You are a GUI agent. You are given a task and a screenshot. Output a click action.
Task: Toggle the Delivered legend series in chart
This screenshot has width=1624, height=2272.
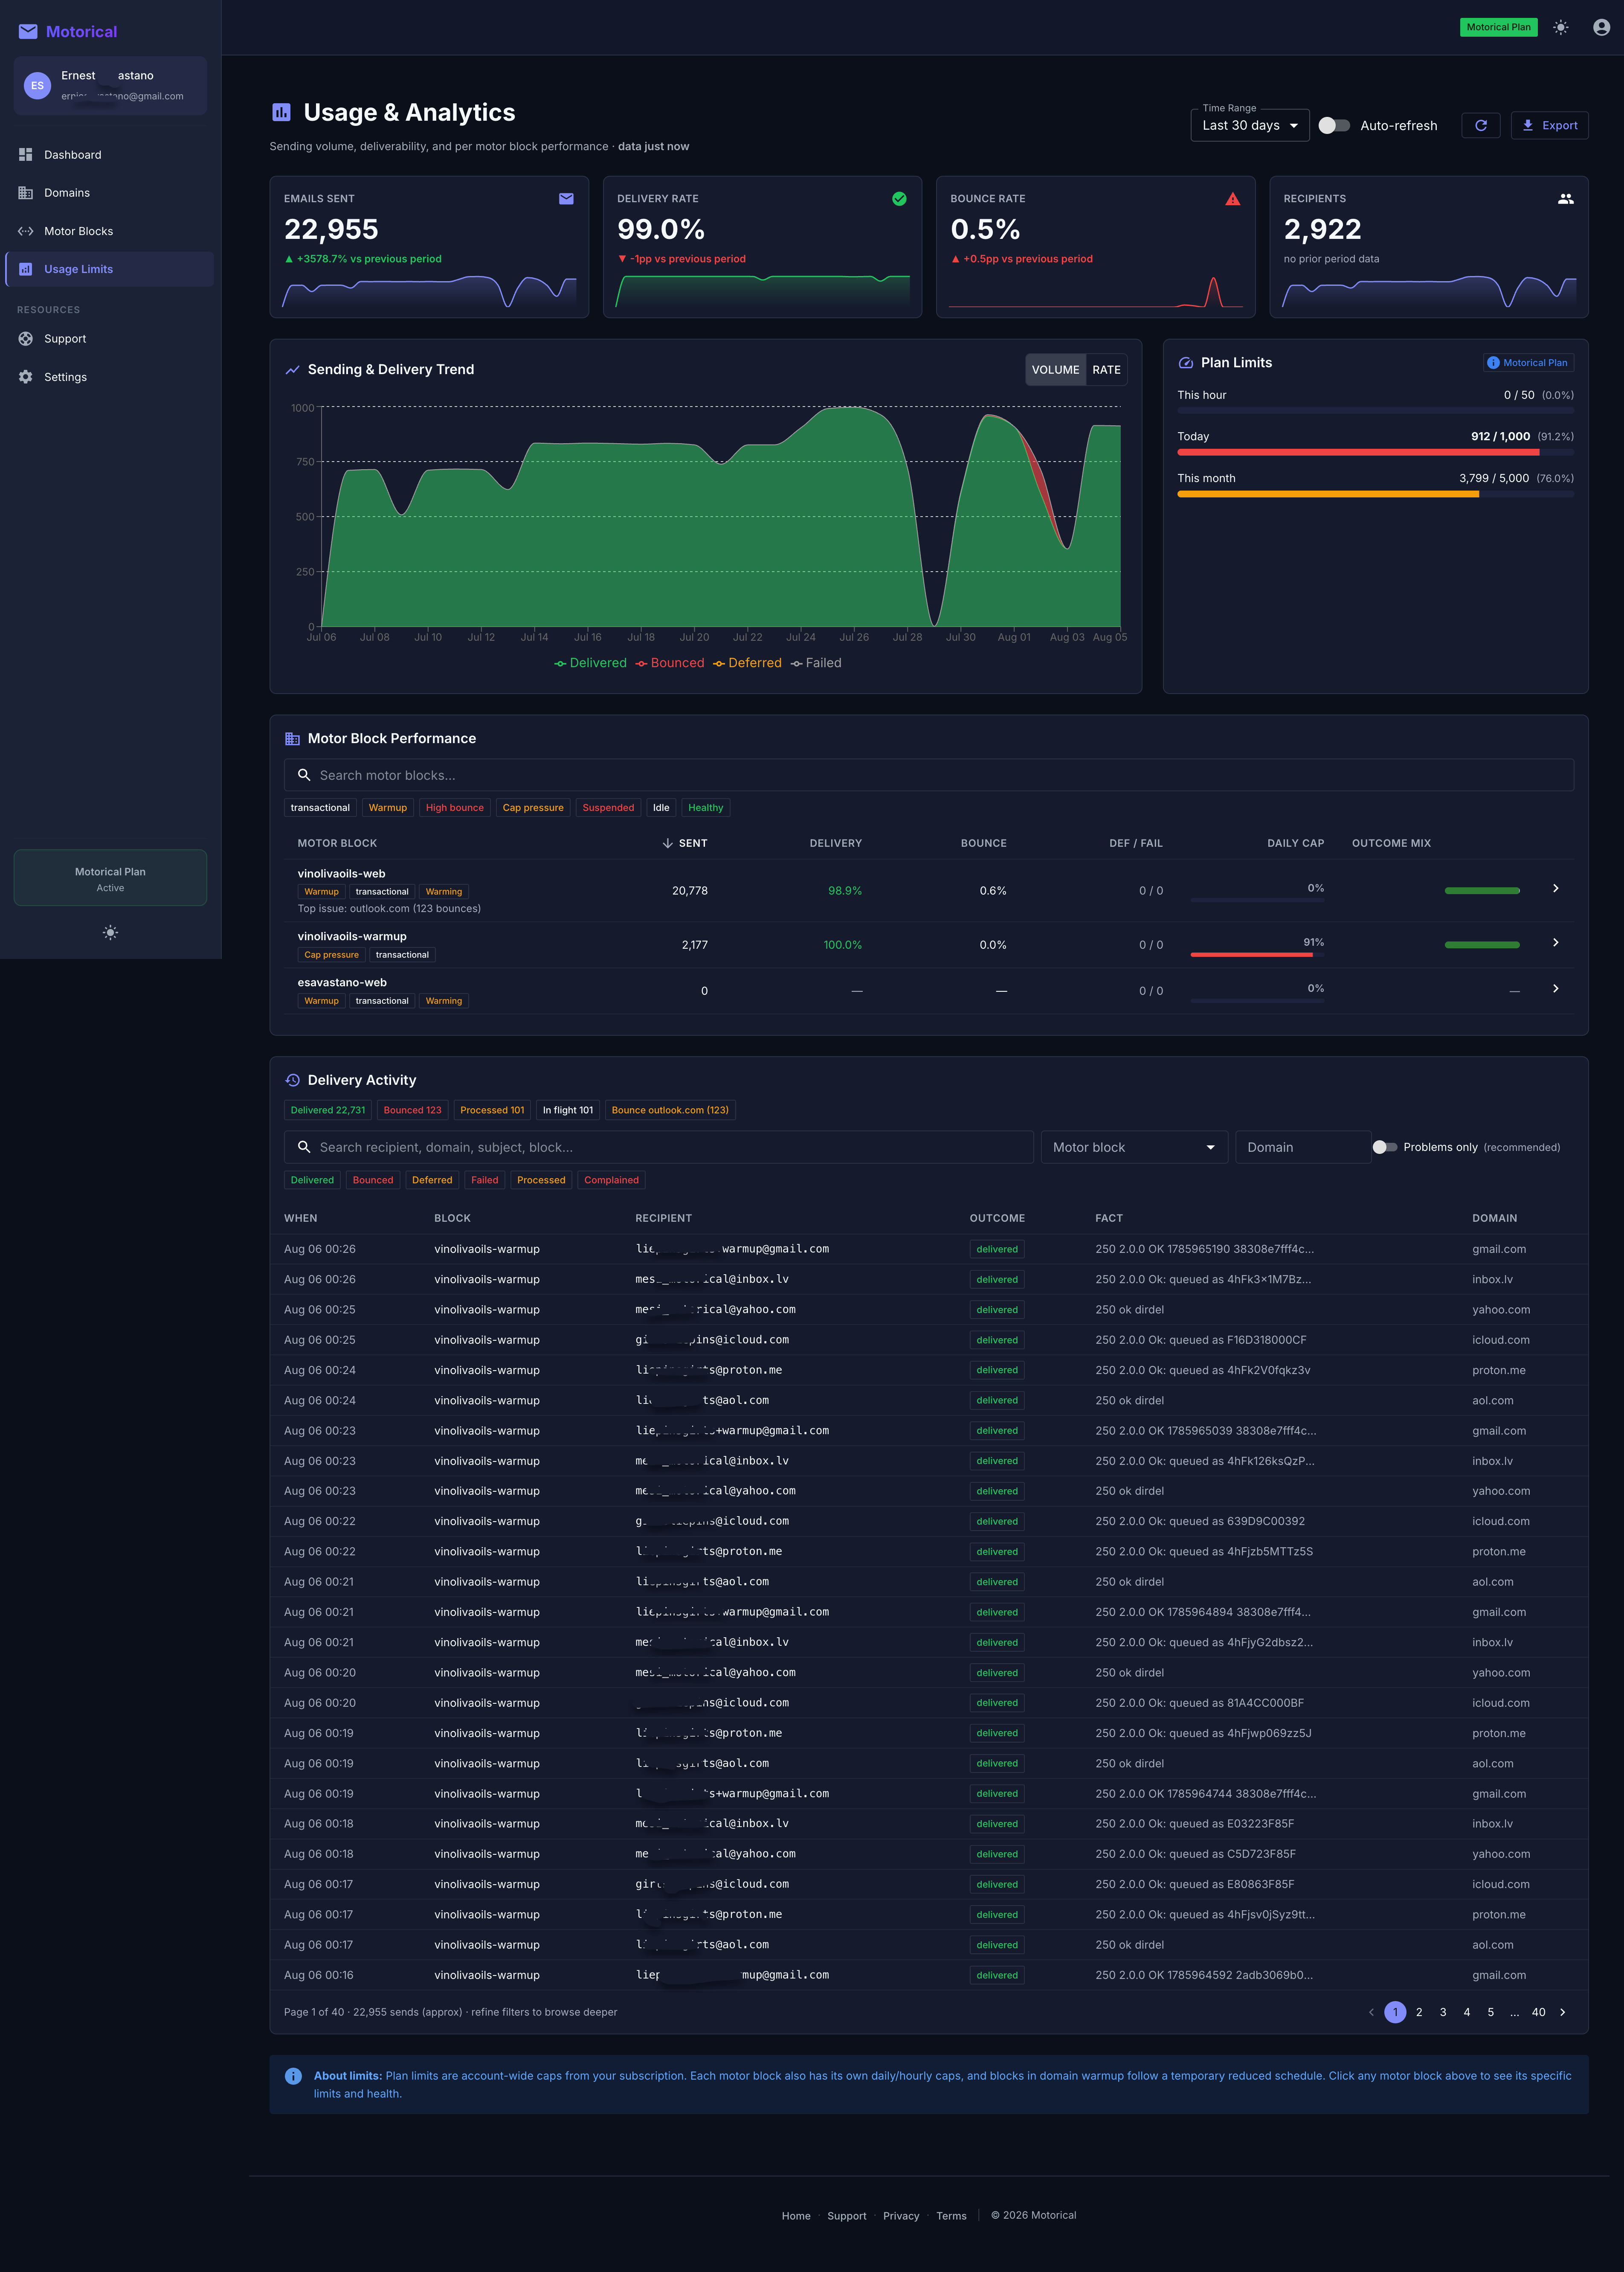591,663
